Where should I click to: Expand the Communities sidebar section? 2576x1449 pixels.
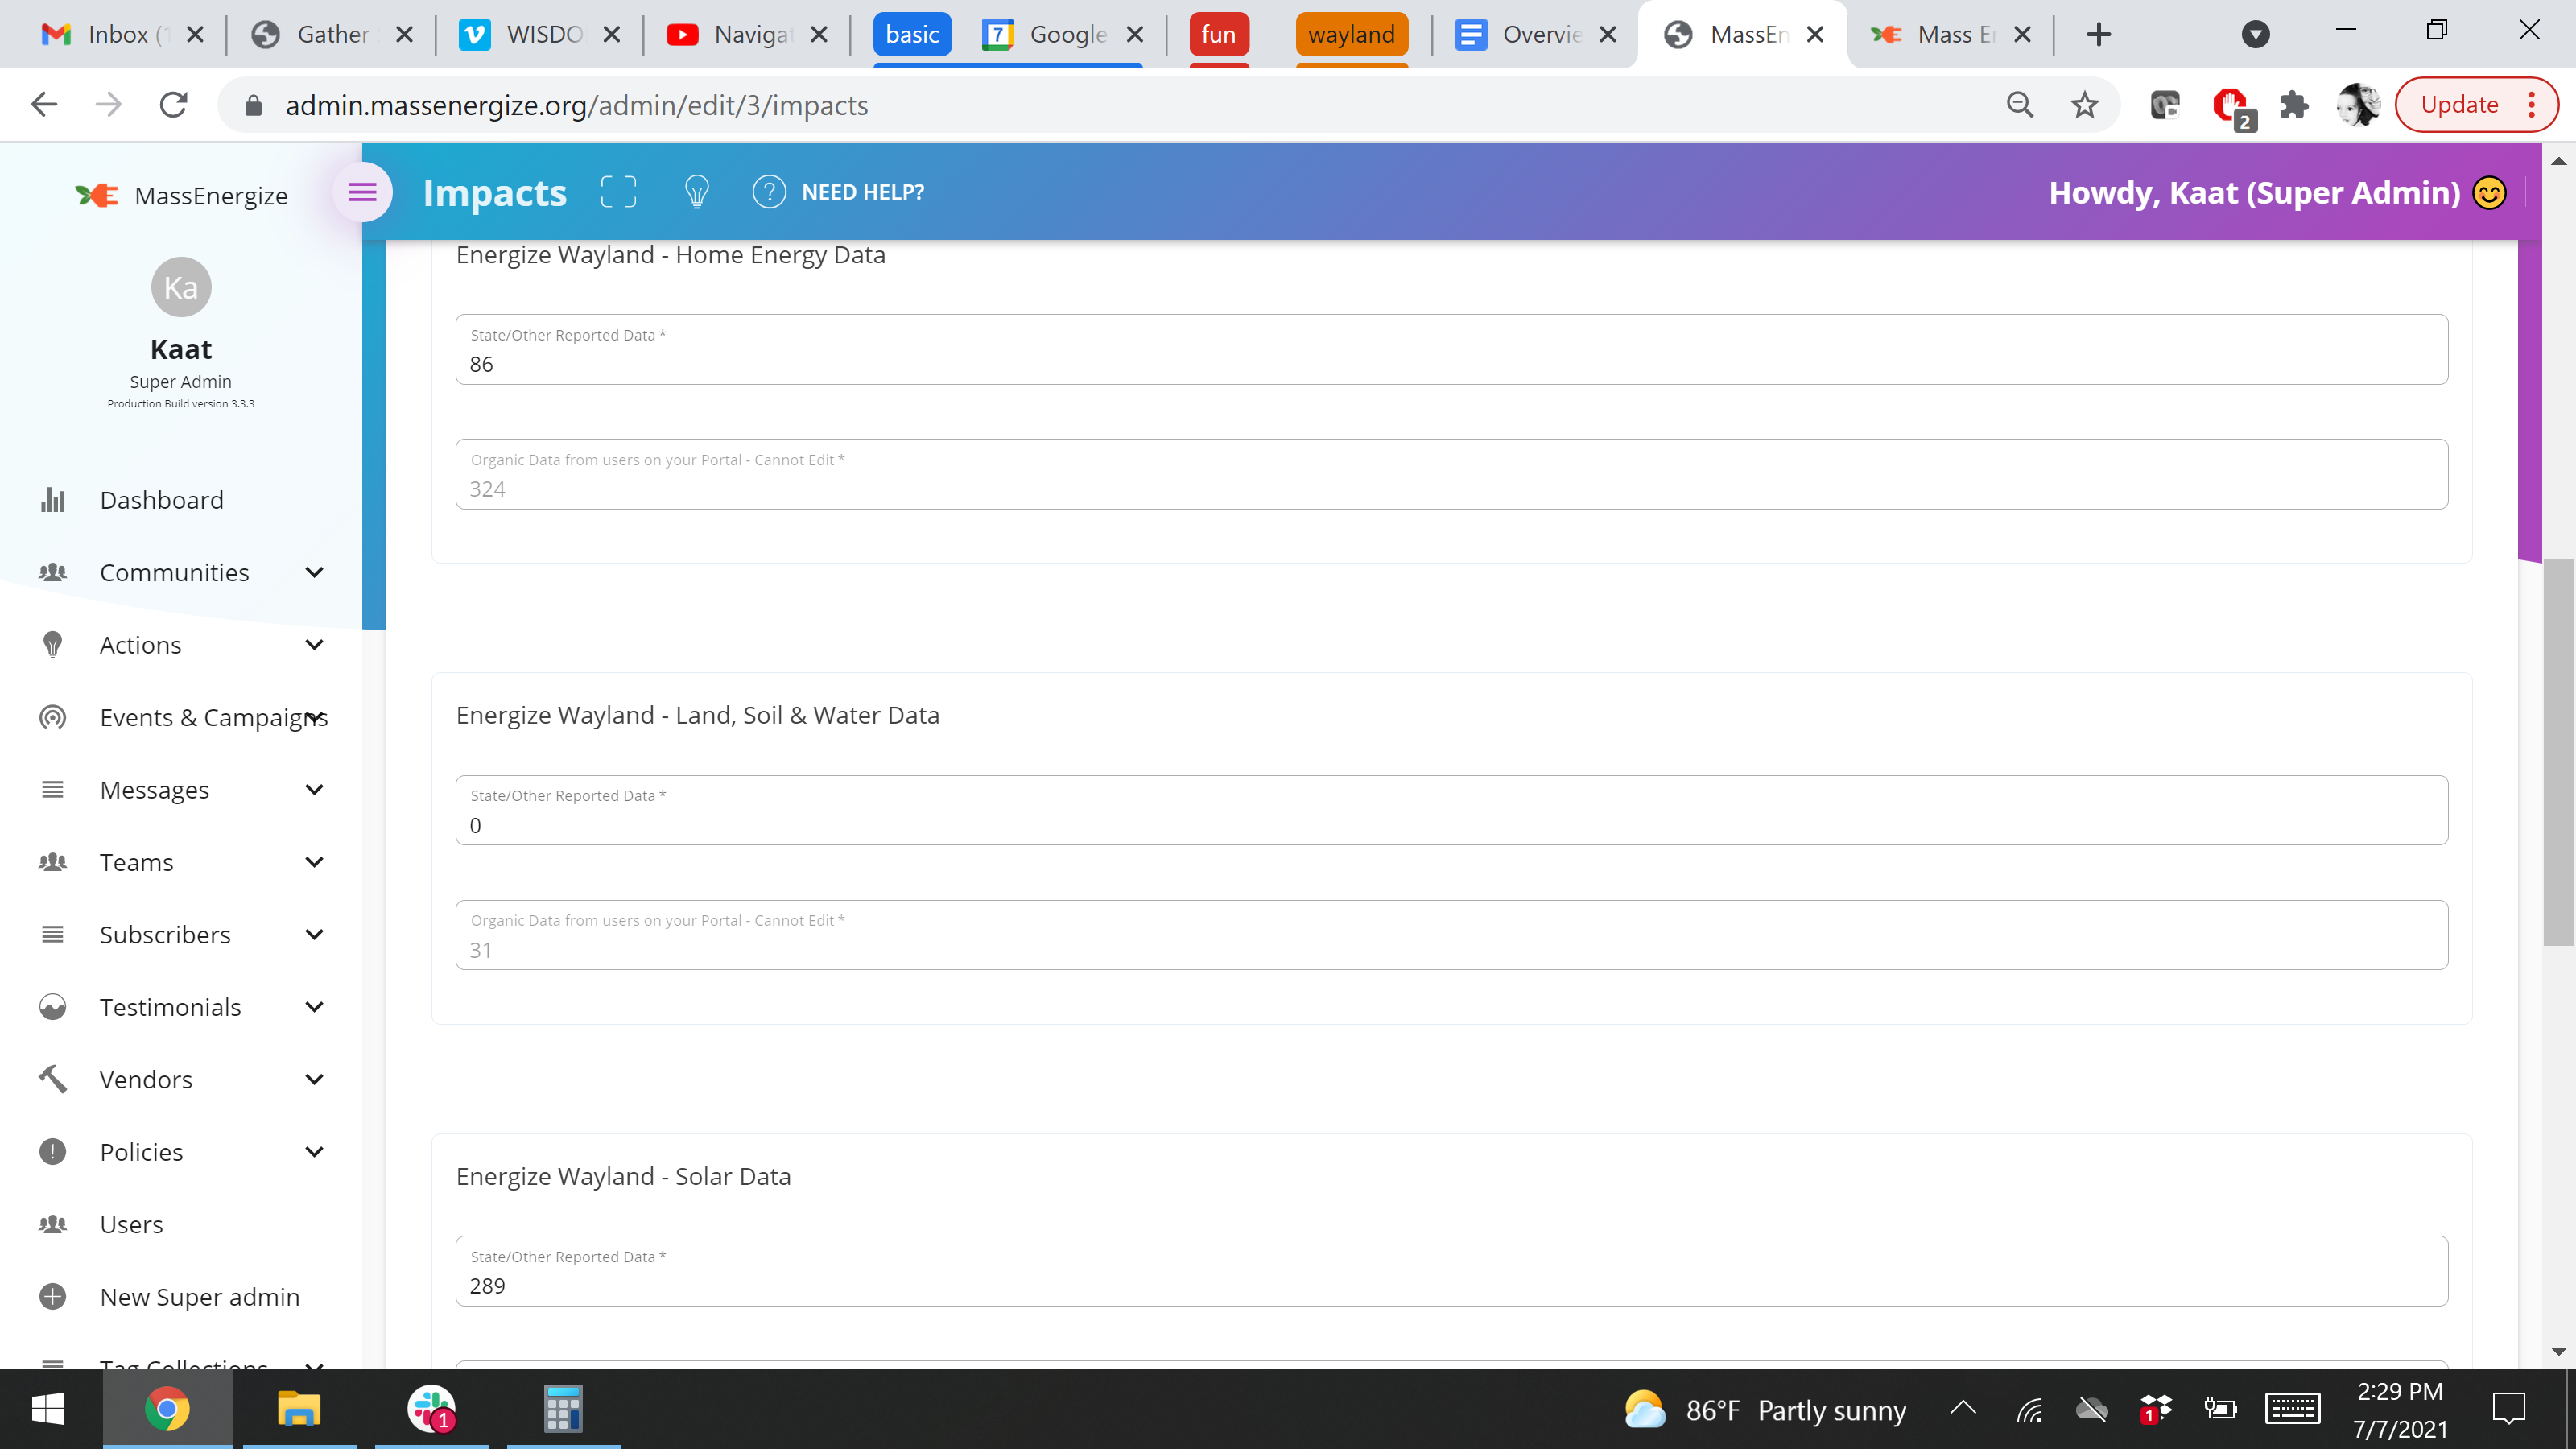pyautogui.click(x=313, y=572)
